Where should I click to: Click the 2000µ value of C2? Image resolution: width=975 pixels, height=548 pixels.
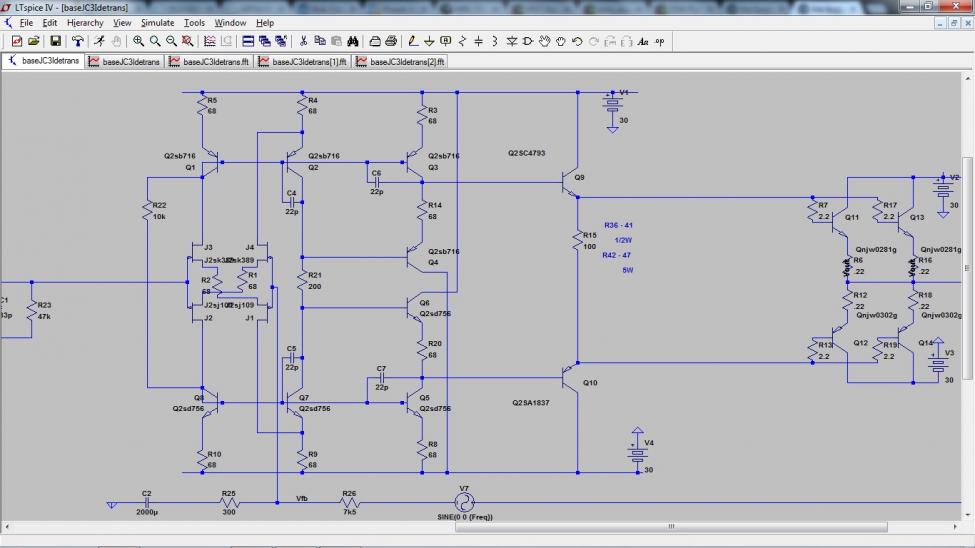tap(147, 512)
